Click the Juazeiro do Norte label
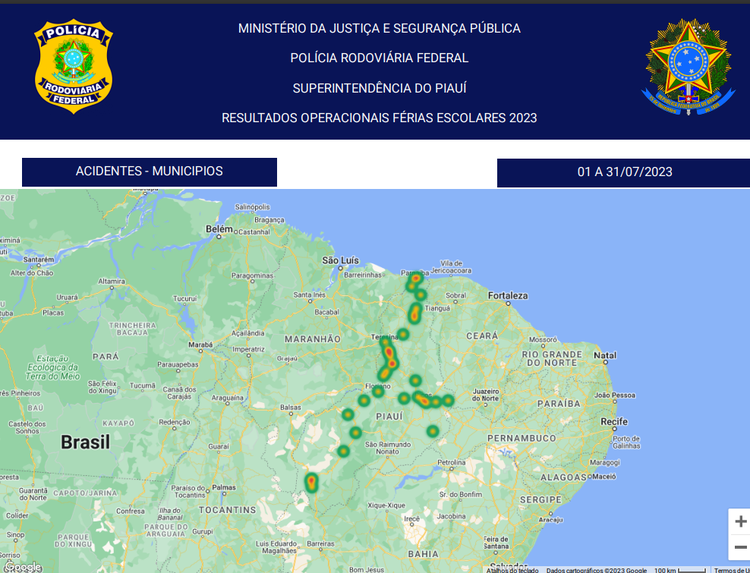Image resolution: width=750 pixels, height=573 pixels. (x=486, y=395)
